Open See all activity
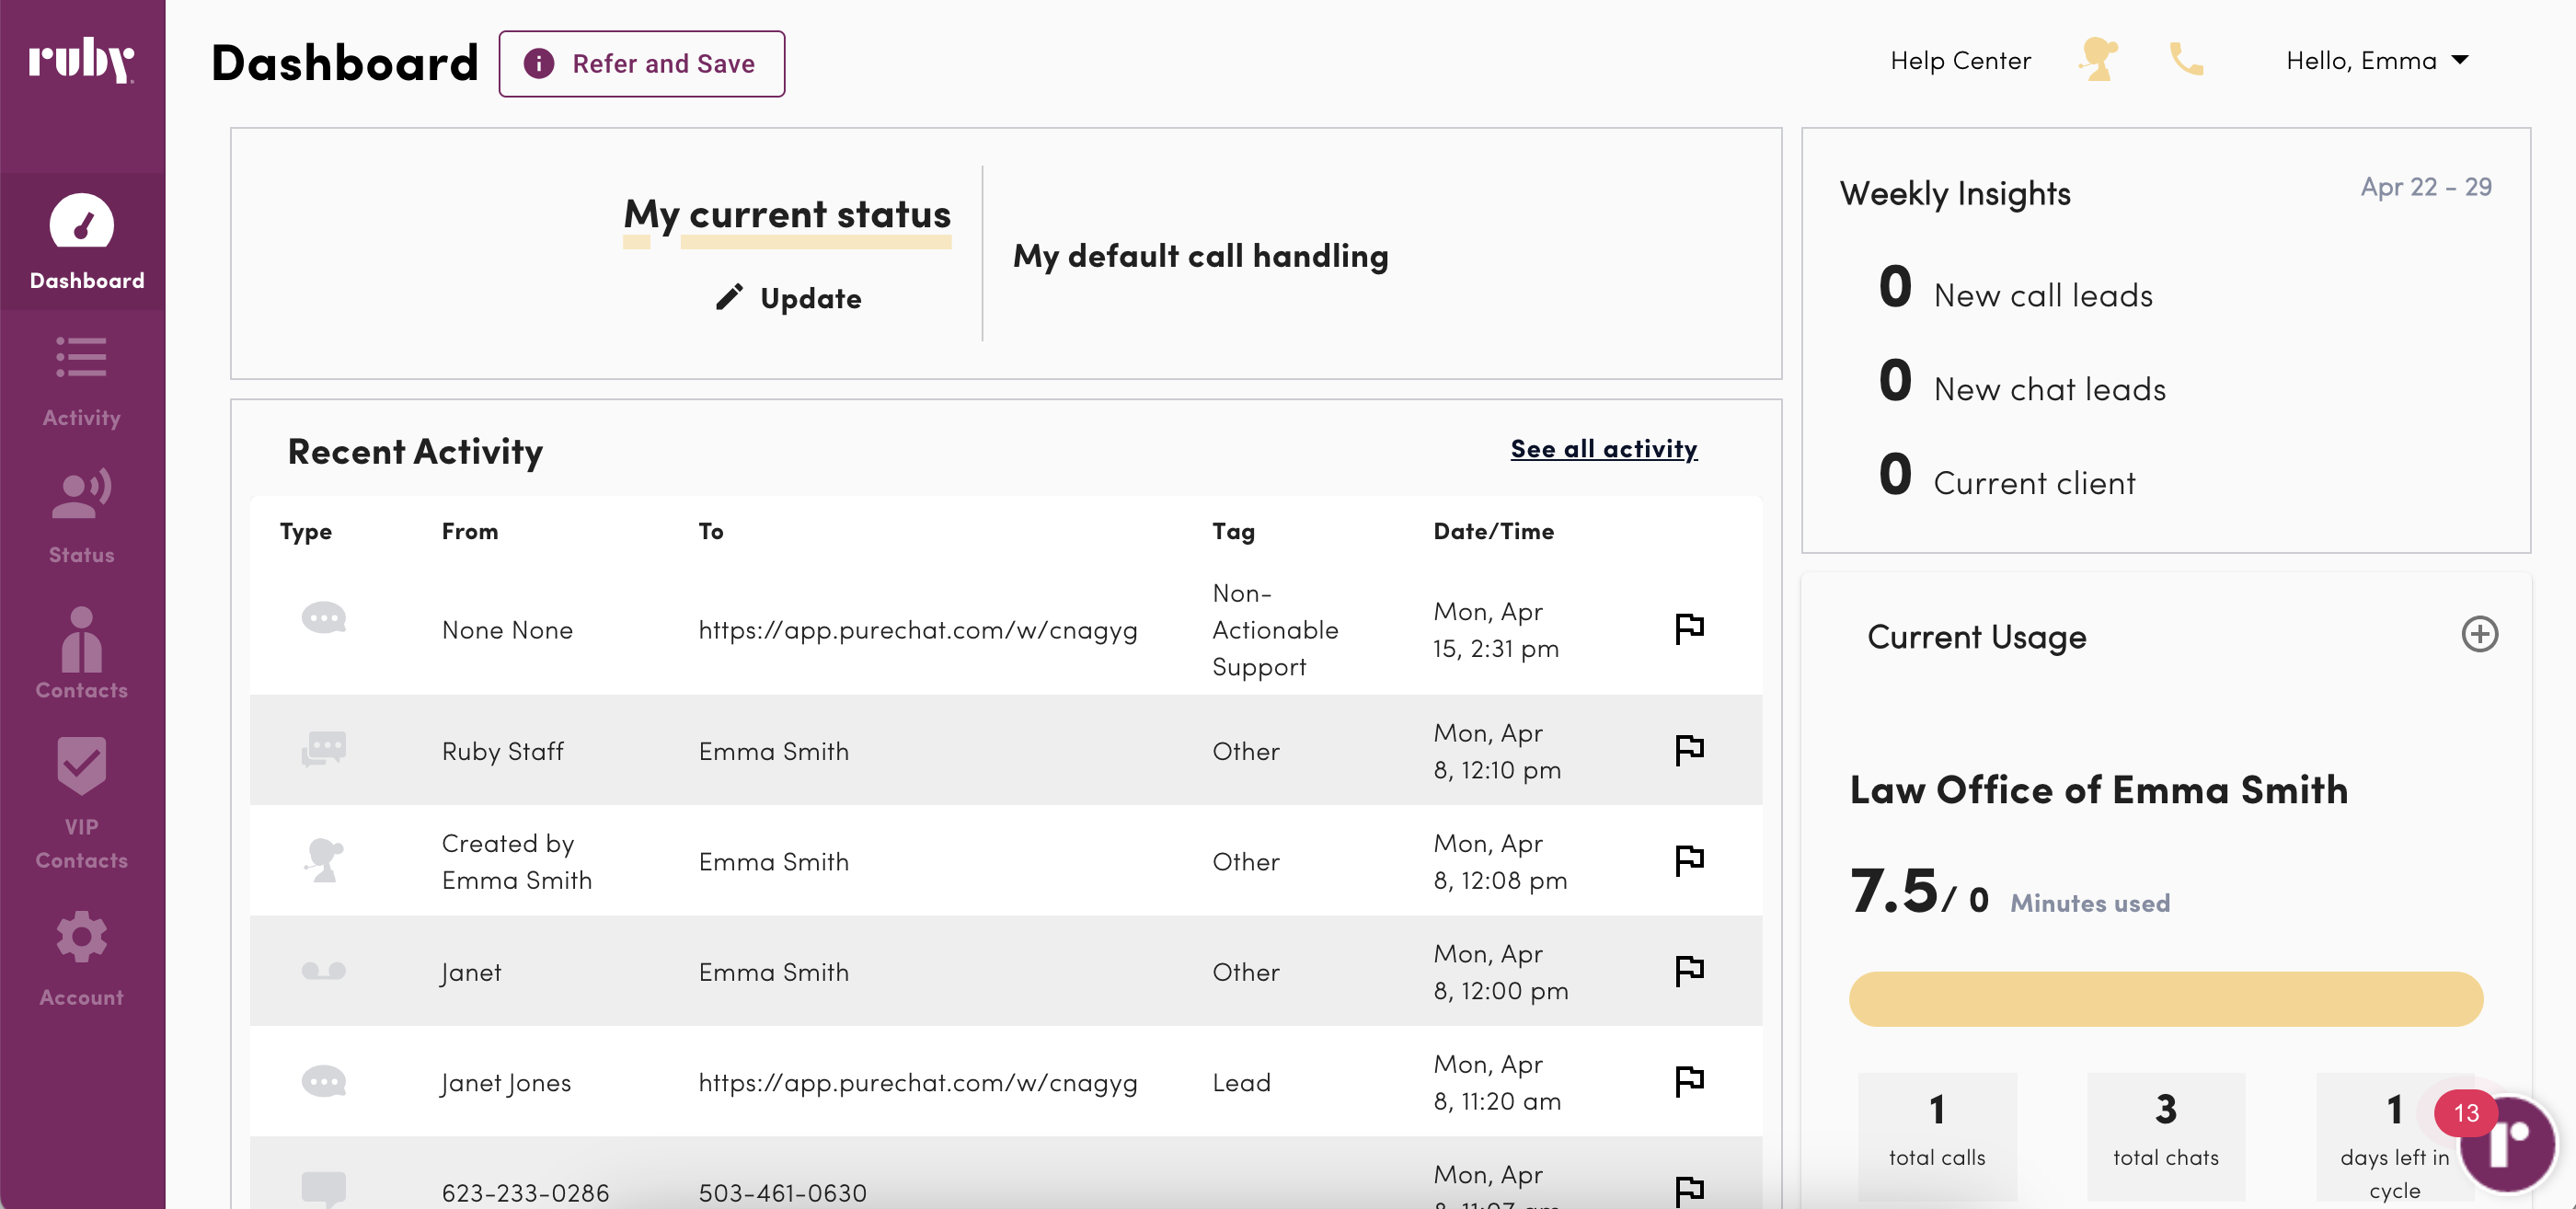Viewport: 2576px width, 1209px height. coord(1604,449)
